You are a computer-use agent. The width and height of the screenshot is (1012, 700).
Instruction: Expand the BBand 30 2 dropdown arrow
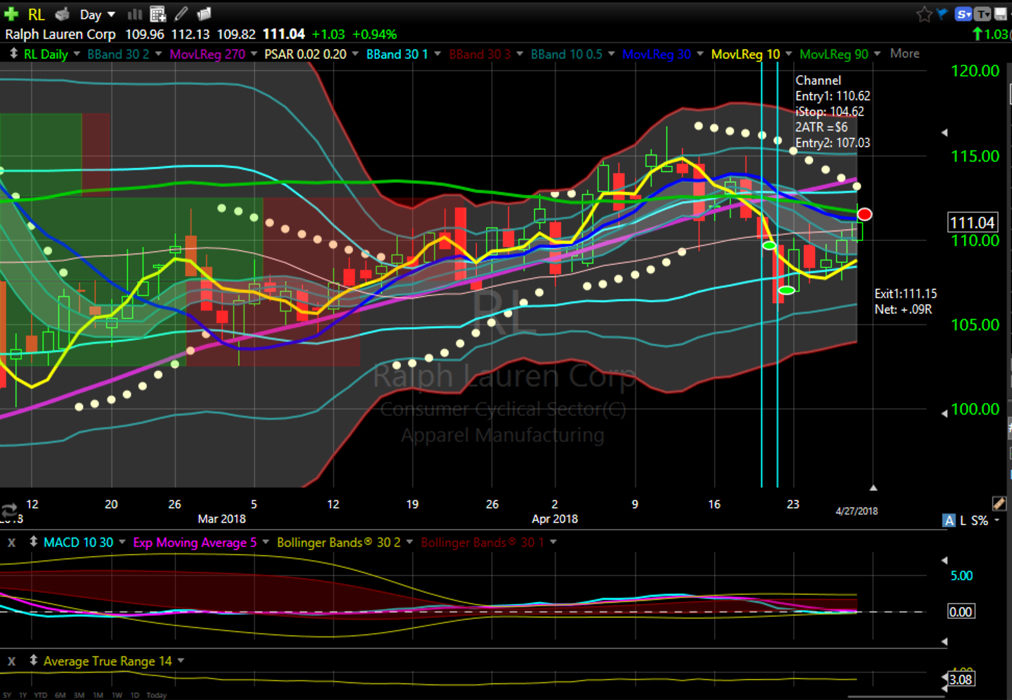159,54
